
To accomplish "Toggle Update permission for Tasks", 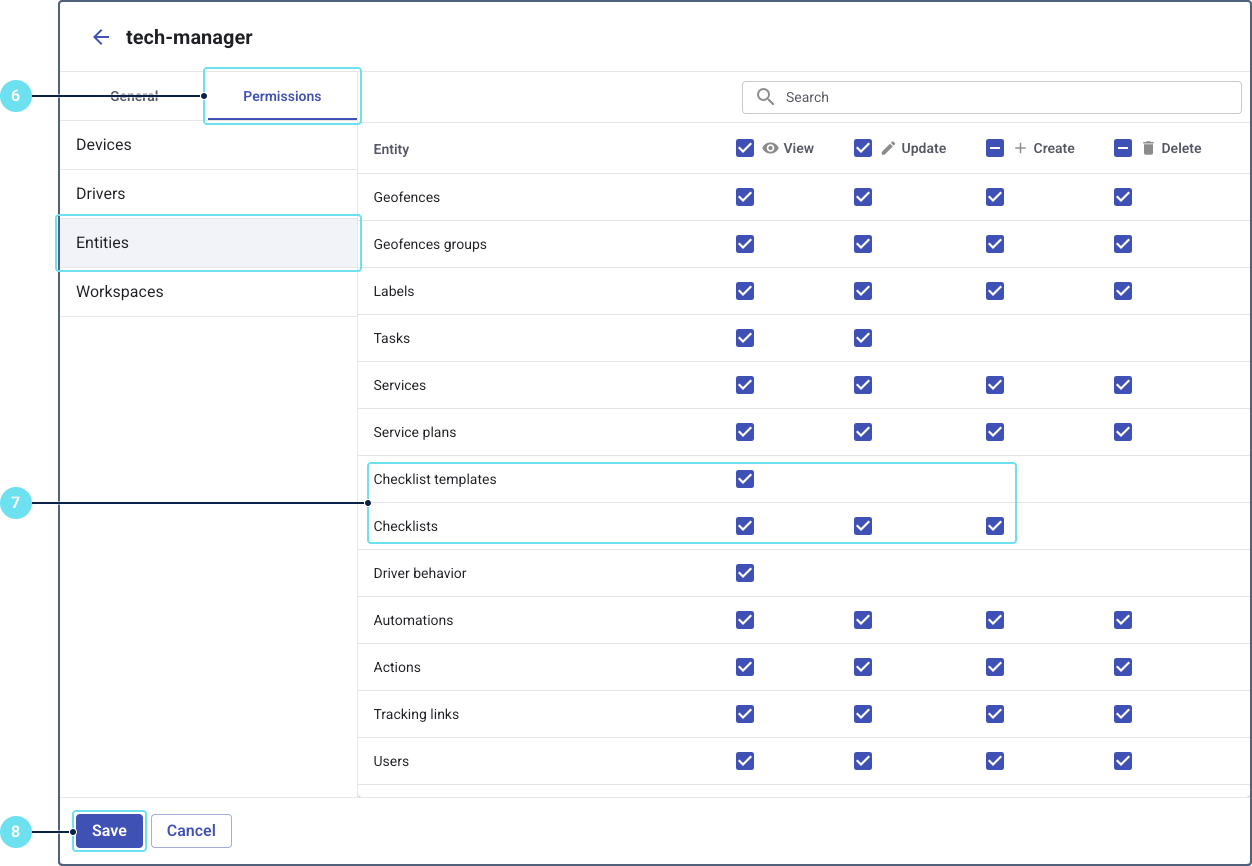I will (863, 338).
